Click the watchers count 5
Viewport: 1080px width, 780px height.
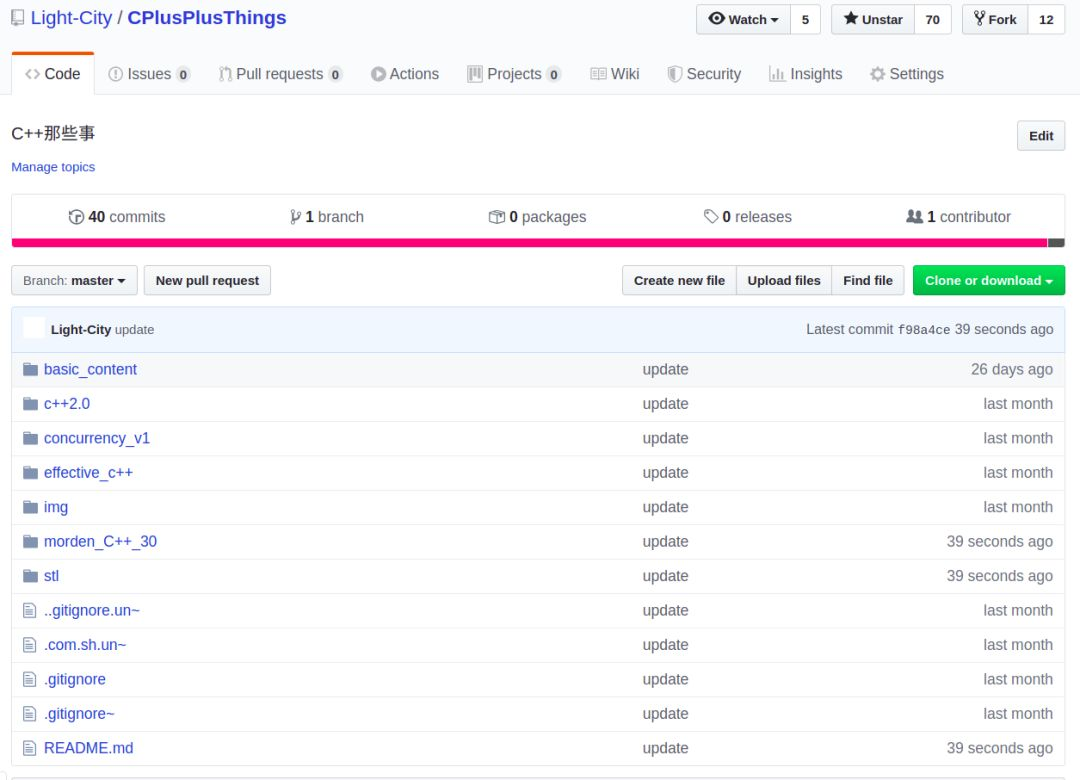(805, 19)
